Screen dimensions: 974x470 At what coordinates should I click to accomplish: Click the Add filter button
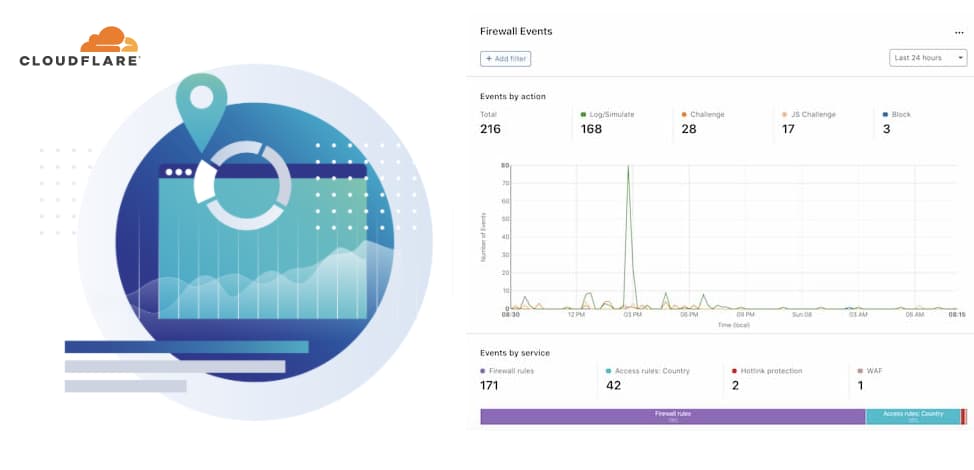click(x=506, y=59)
